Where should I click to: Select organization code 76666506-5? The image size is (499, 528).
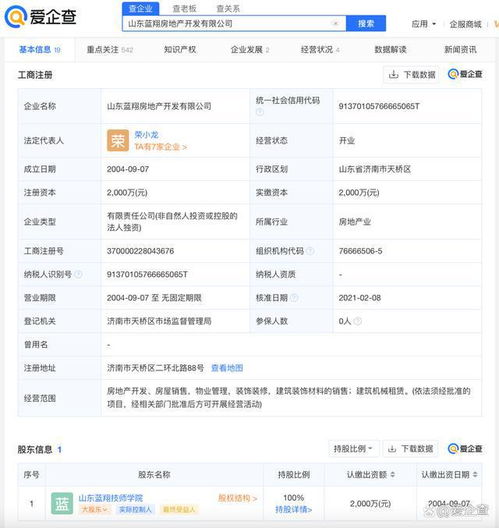[360, 251]
